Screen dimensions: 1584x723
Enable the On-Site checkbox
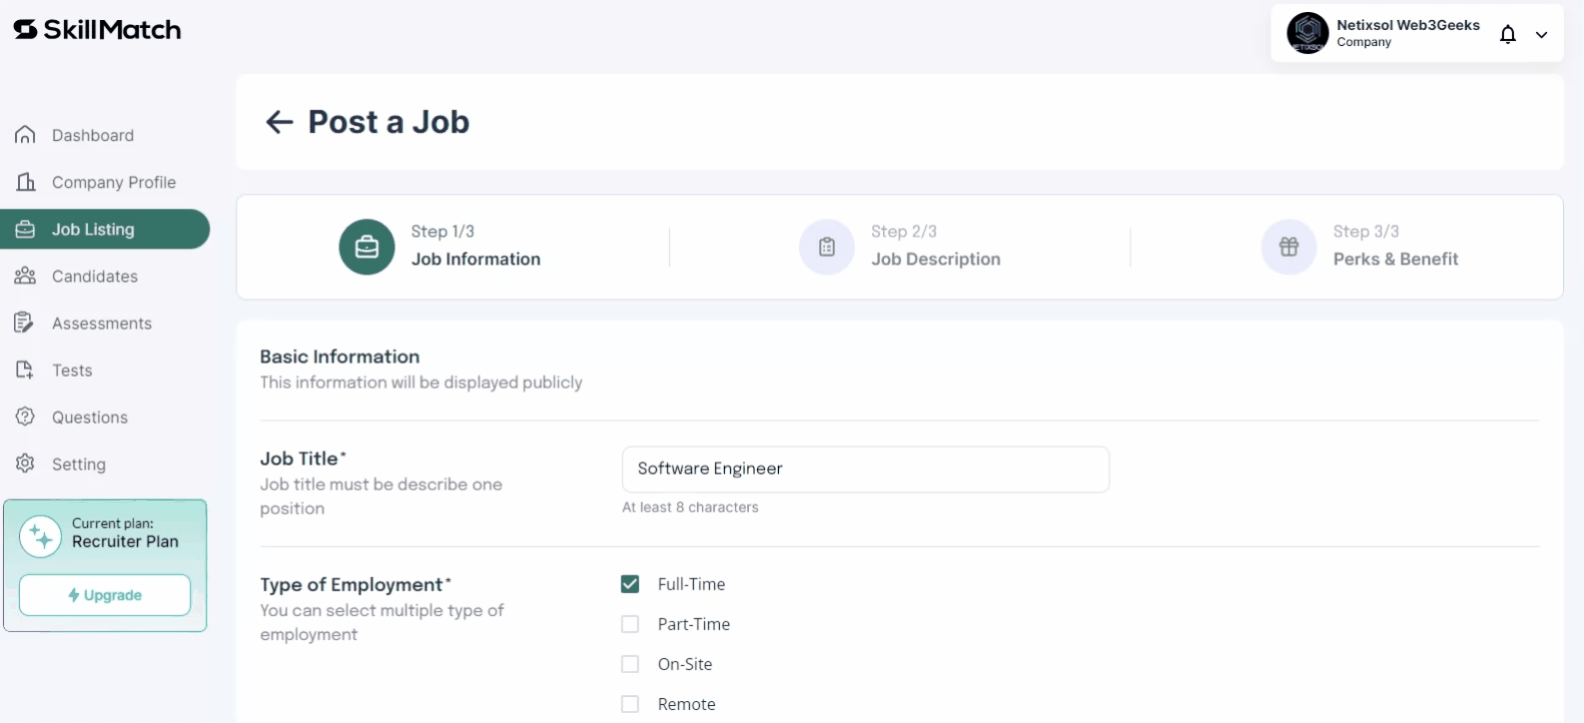pos(630,664)
